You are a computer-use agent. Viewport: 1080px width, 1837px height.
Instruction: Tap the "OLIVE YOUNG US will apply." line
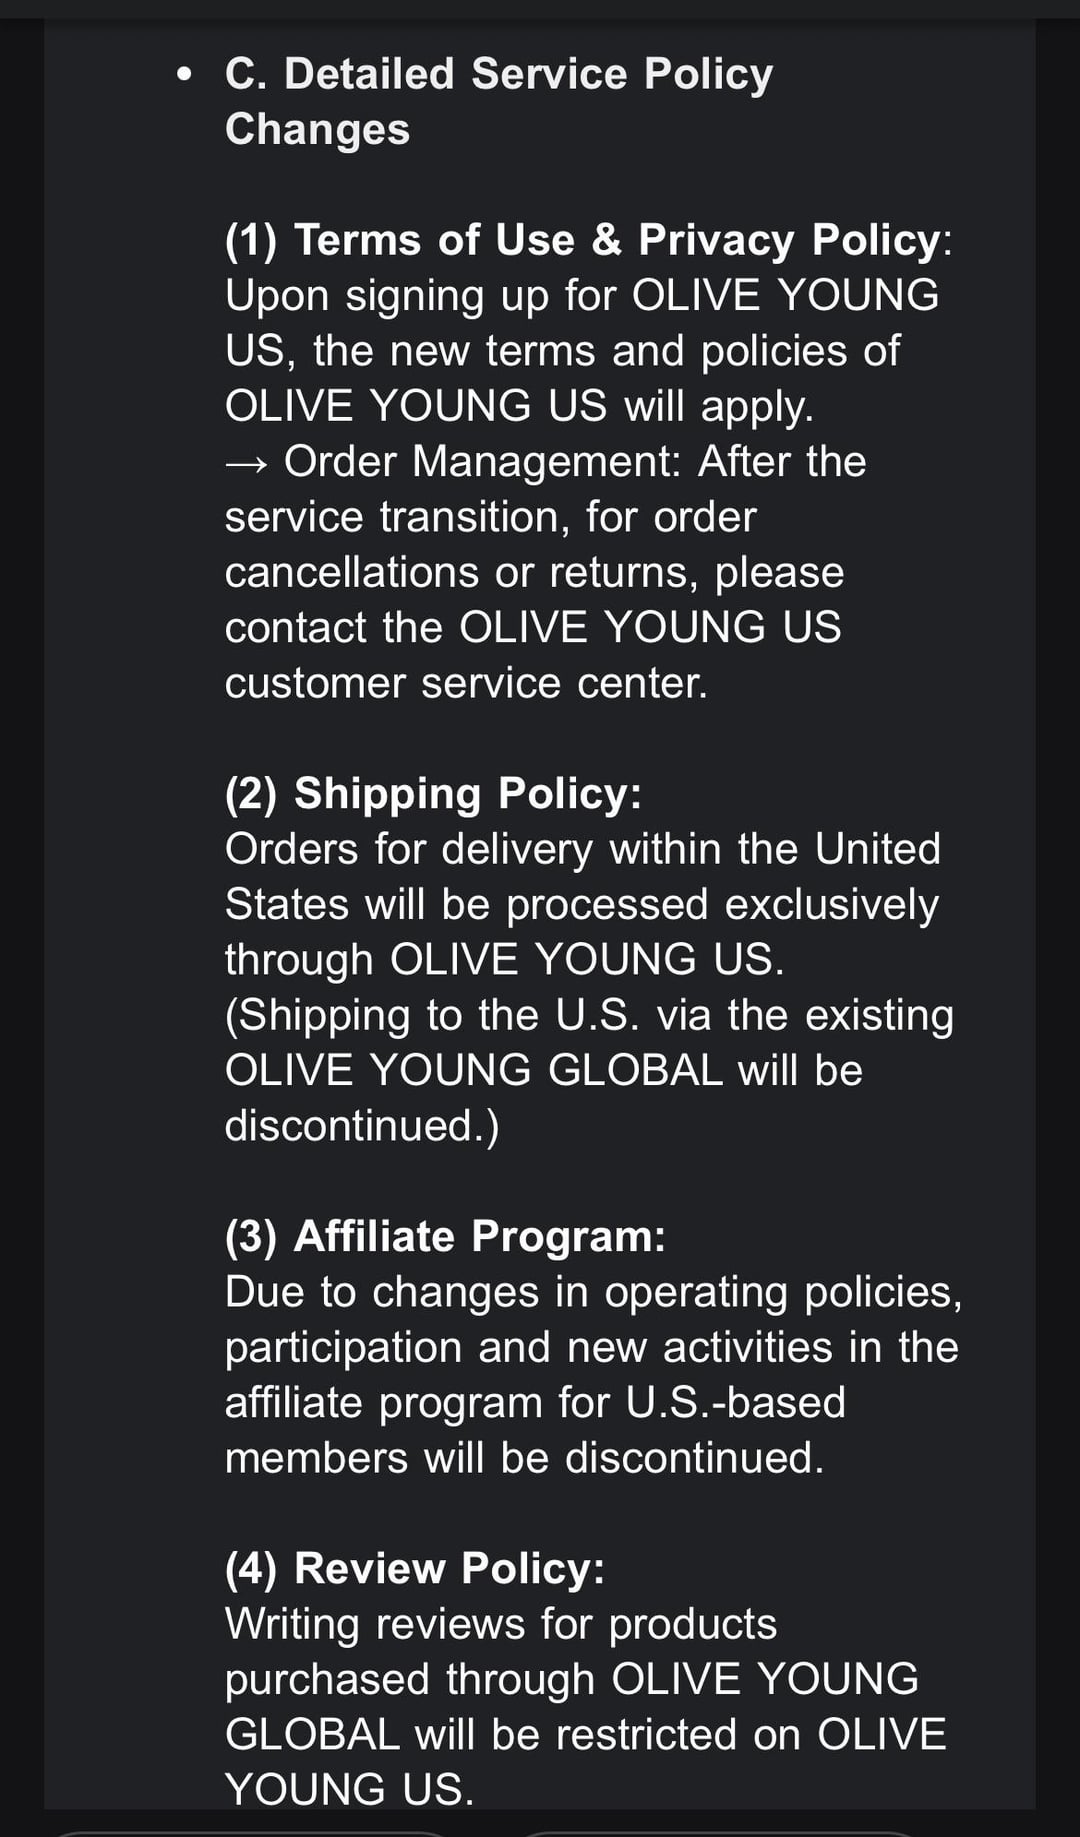click(519, 406)
